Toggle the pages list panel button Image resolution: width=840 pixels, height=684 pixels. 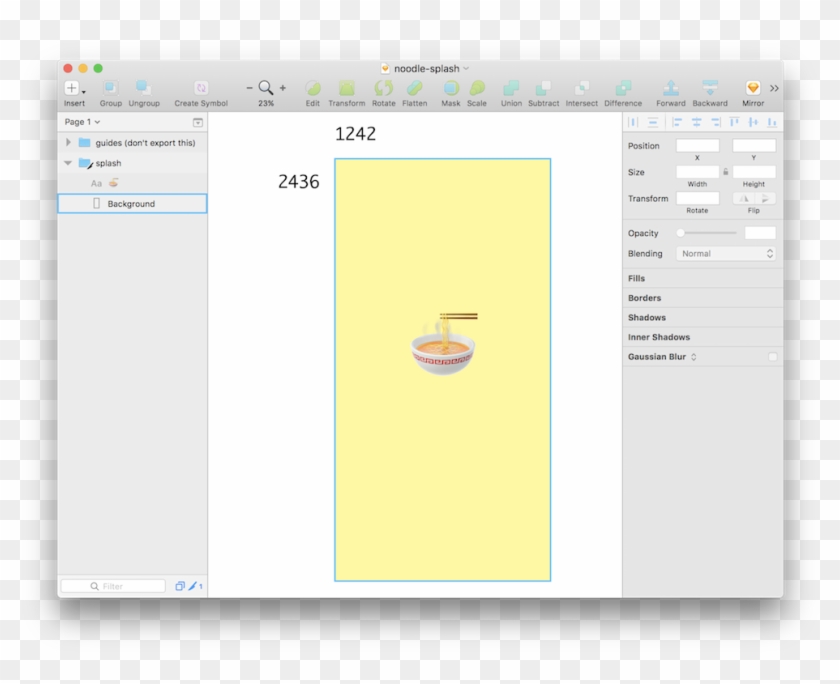(198, 123)
